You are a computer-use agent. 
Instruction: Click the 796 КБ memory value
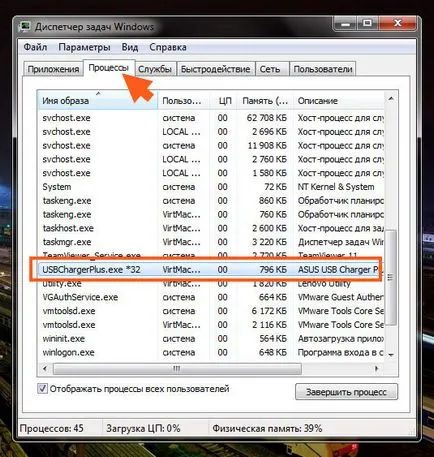tap(273, 269)
